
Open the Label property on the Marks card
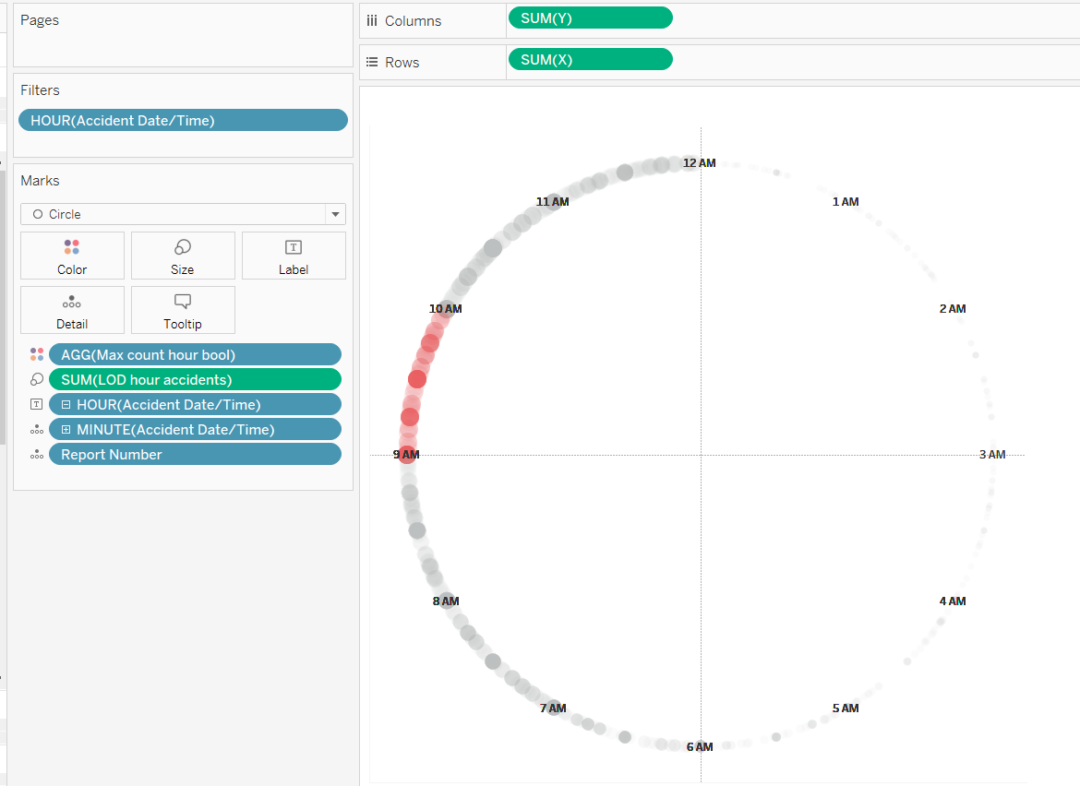[293, 255]
